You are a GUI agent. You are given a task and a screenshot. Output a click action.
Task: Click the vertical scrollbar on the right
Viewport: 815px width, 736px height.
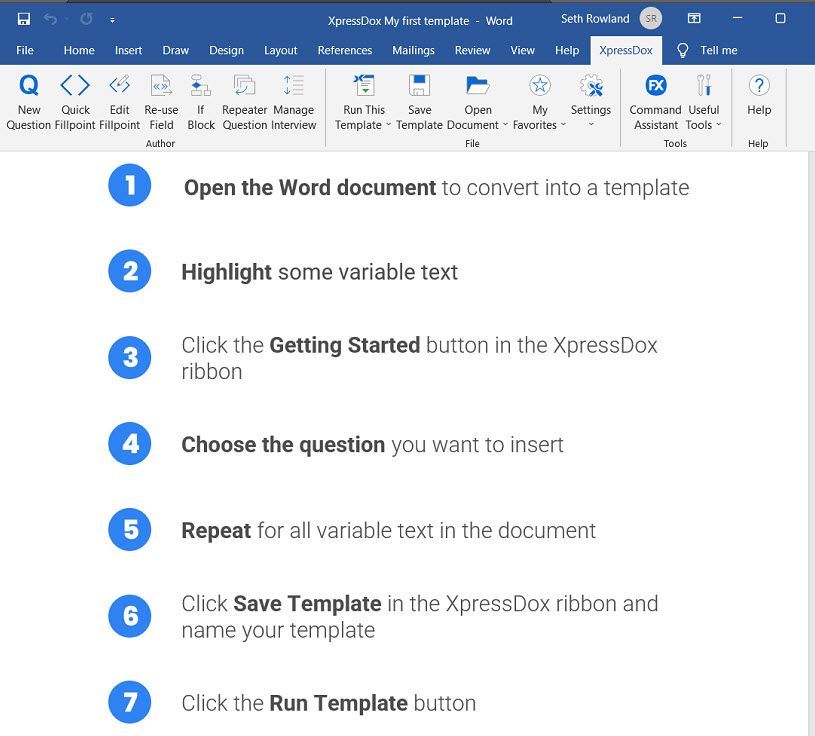[x=811, y=443]
